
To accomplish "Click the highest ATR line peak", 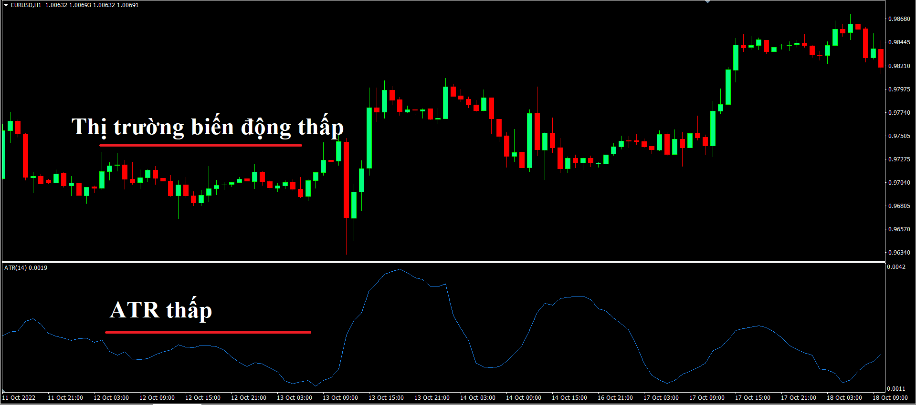I will [399, 269].
